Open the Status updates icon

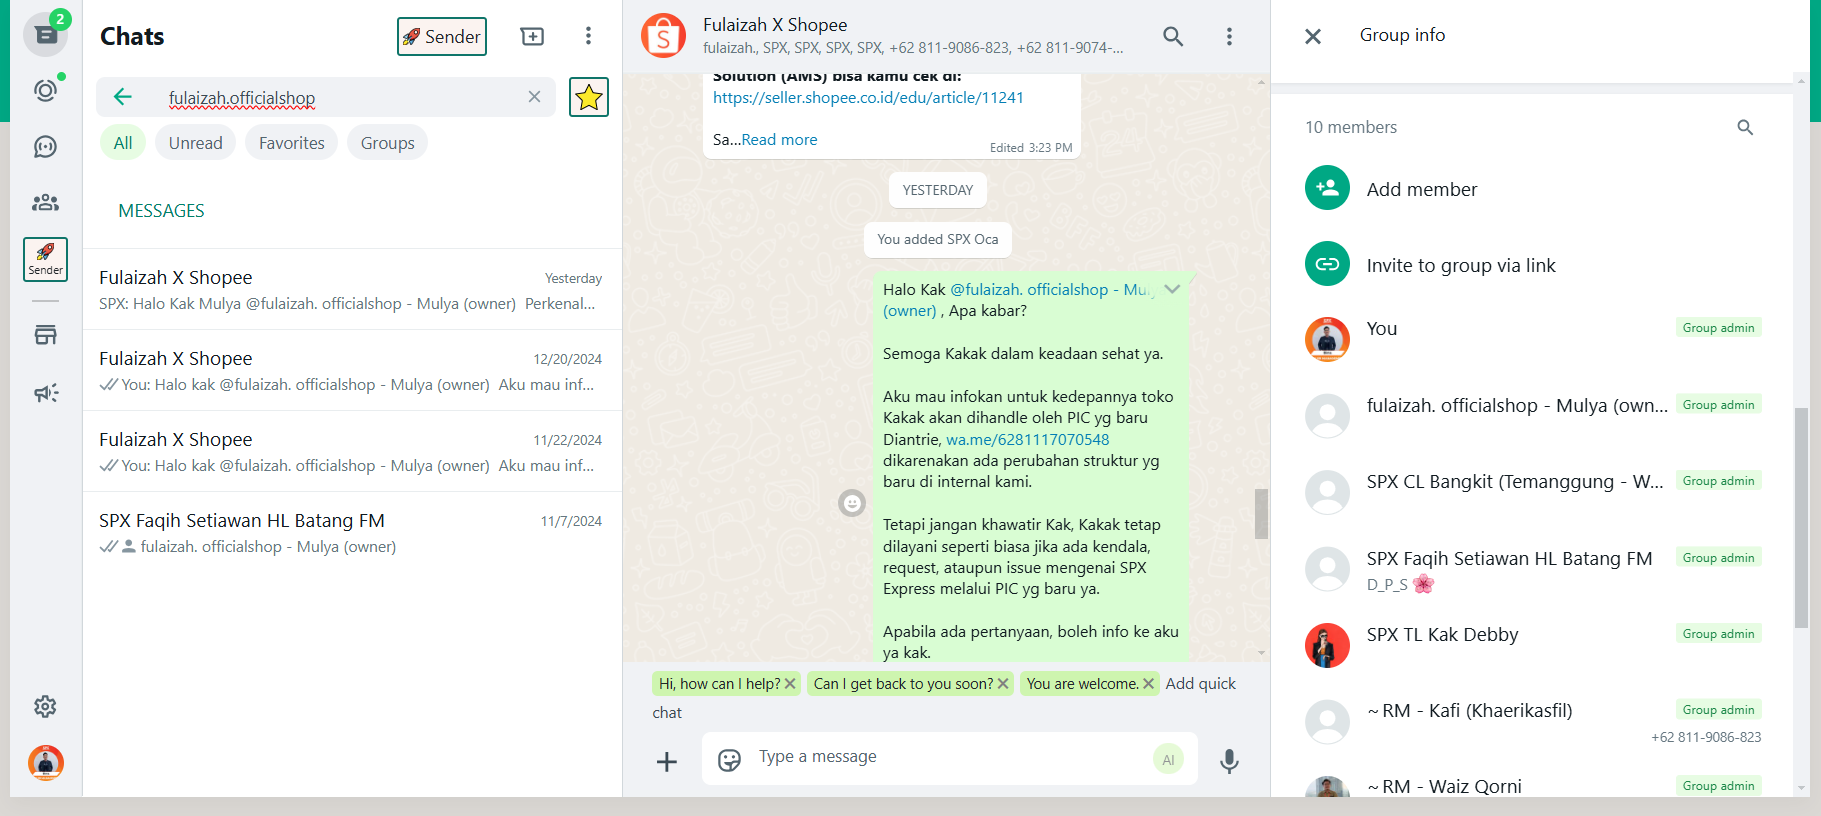(x=45, y=90)
